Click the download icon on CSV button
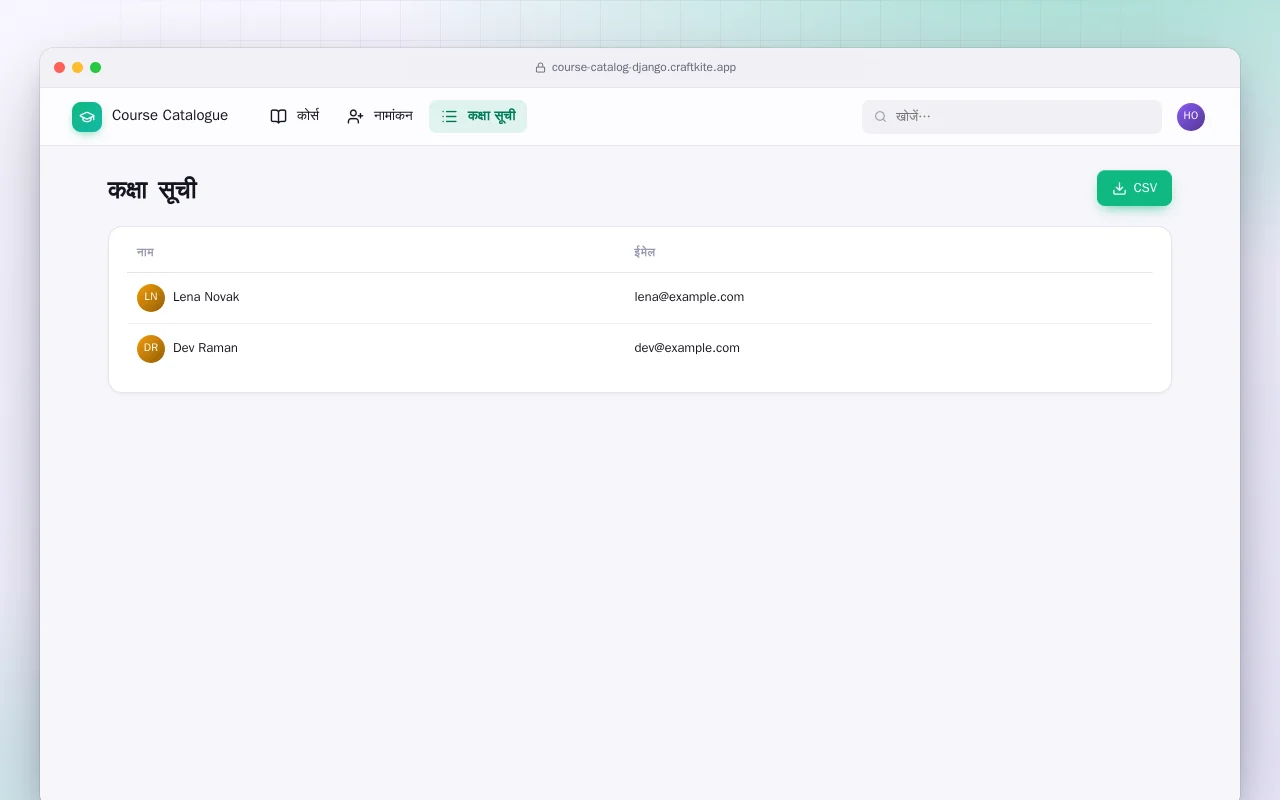Image resolution: width=1280 pixels, height=800 pixels. point(1120,188)
